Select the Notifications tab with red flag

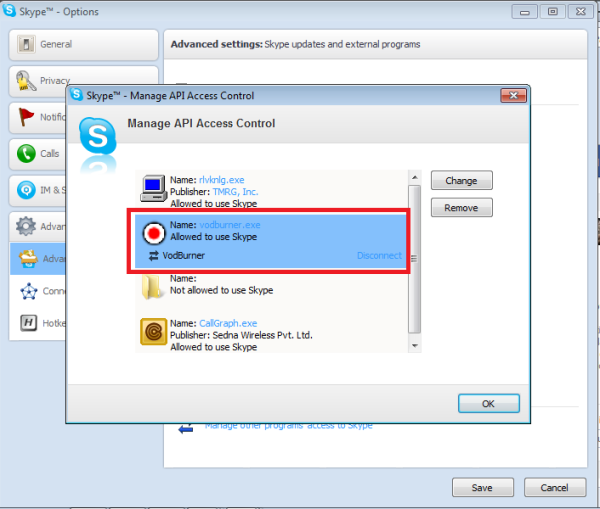tap(38, 117)
